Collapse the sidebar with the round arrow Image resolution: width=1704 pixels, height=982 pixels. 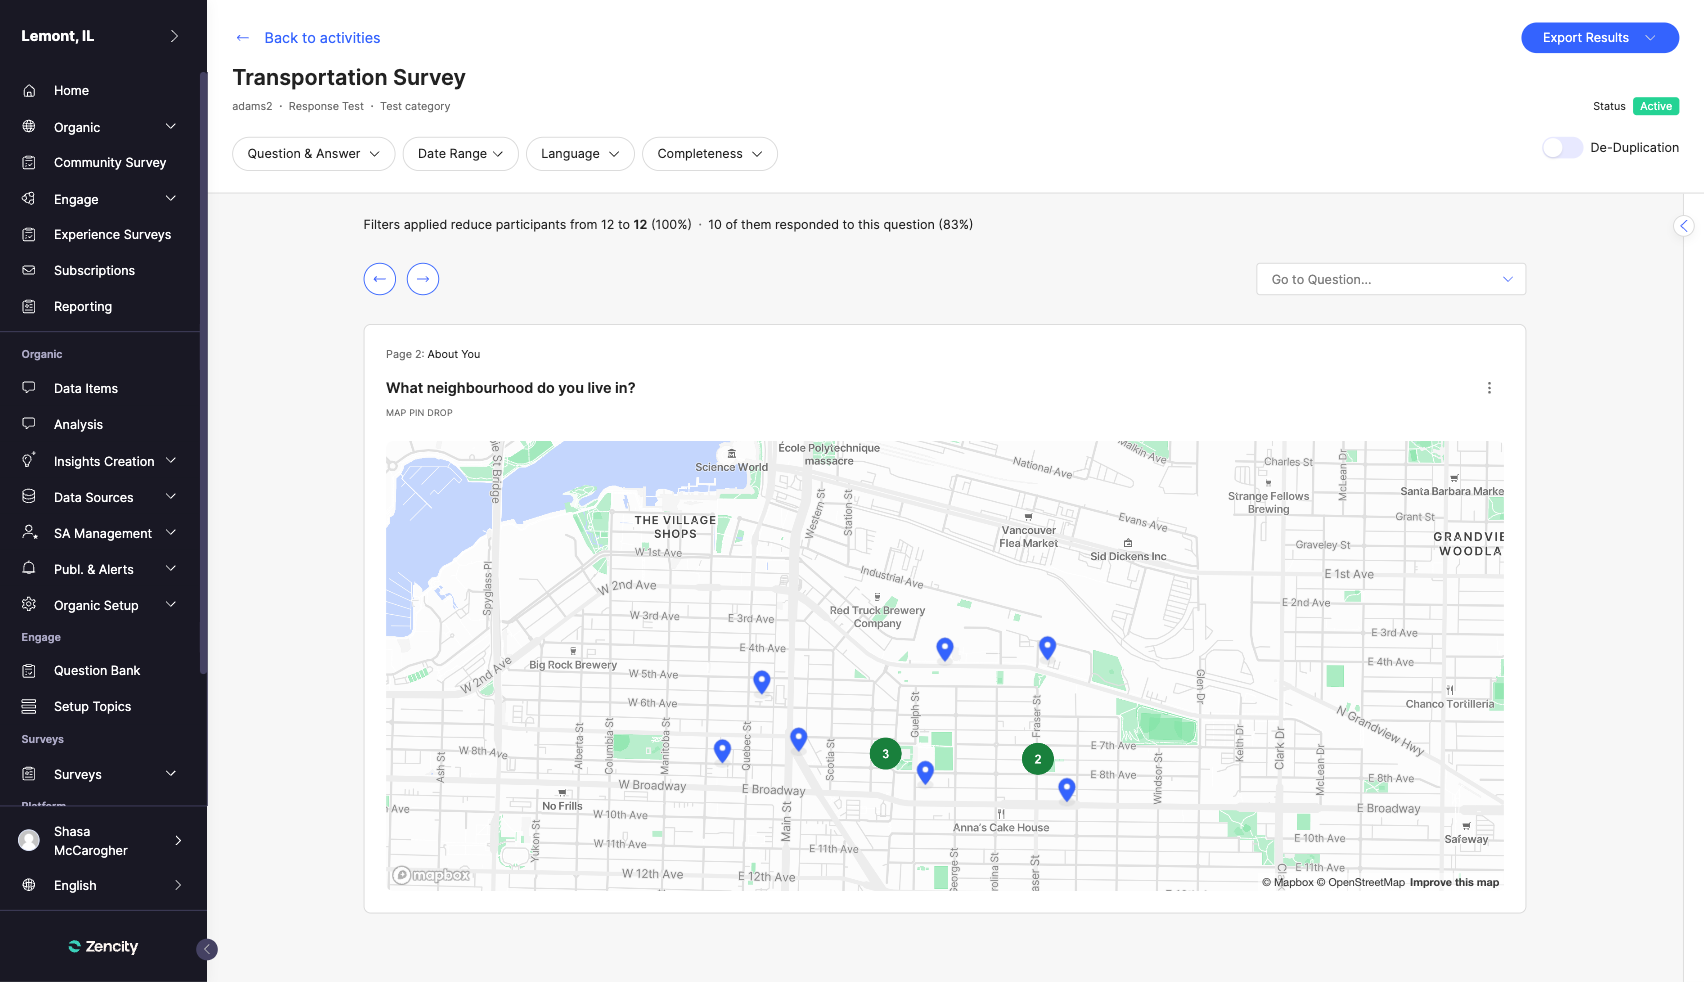[x=207, y=949]
